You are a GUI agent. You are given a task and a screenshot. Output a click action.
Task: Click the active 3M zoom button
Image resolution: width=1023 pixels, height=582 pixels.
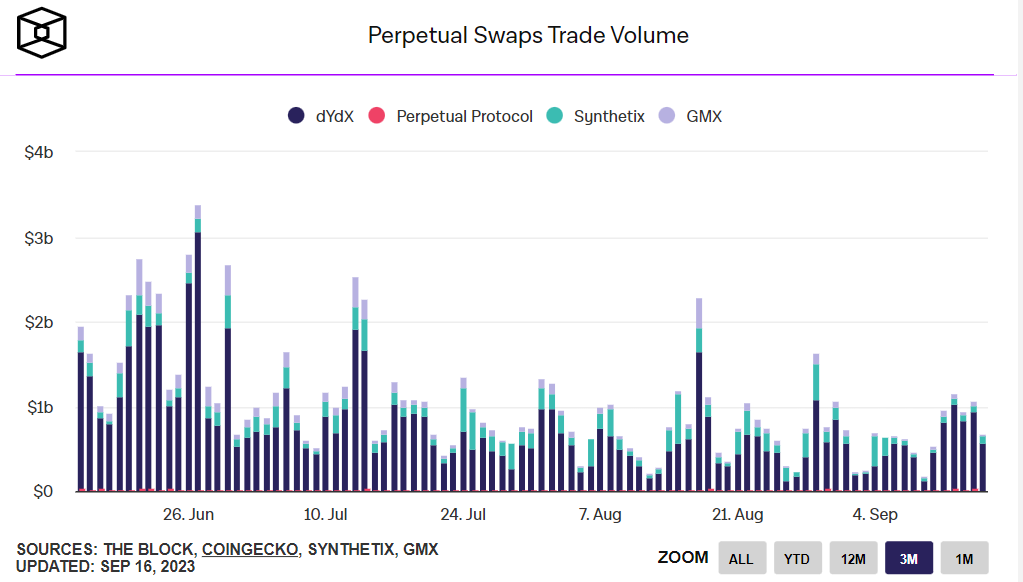pos(908,557)
